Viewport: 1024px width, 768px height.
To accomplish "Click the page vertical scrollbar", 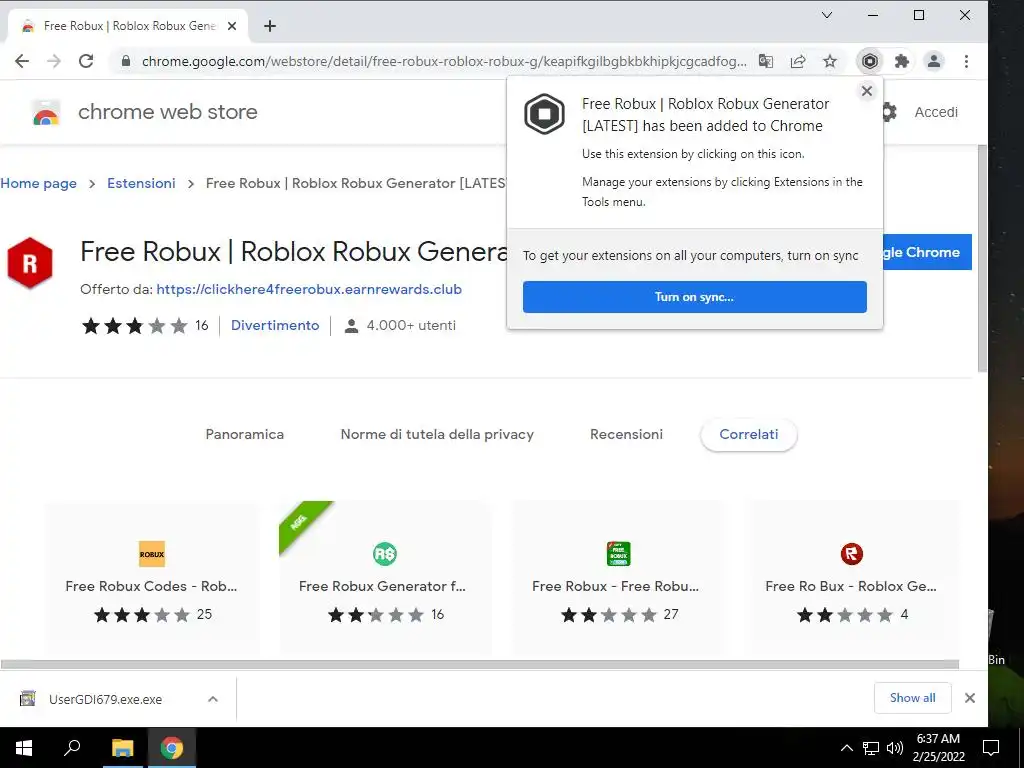I will coord(982,260).
